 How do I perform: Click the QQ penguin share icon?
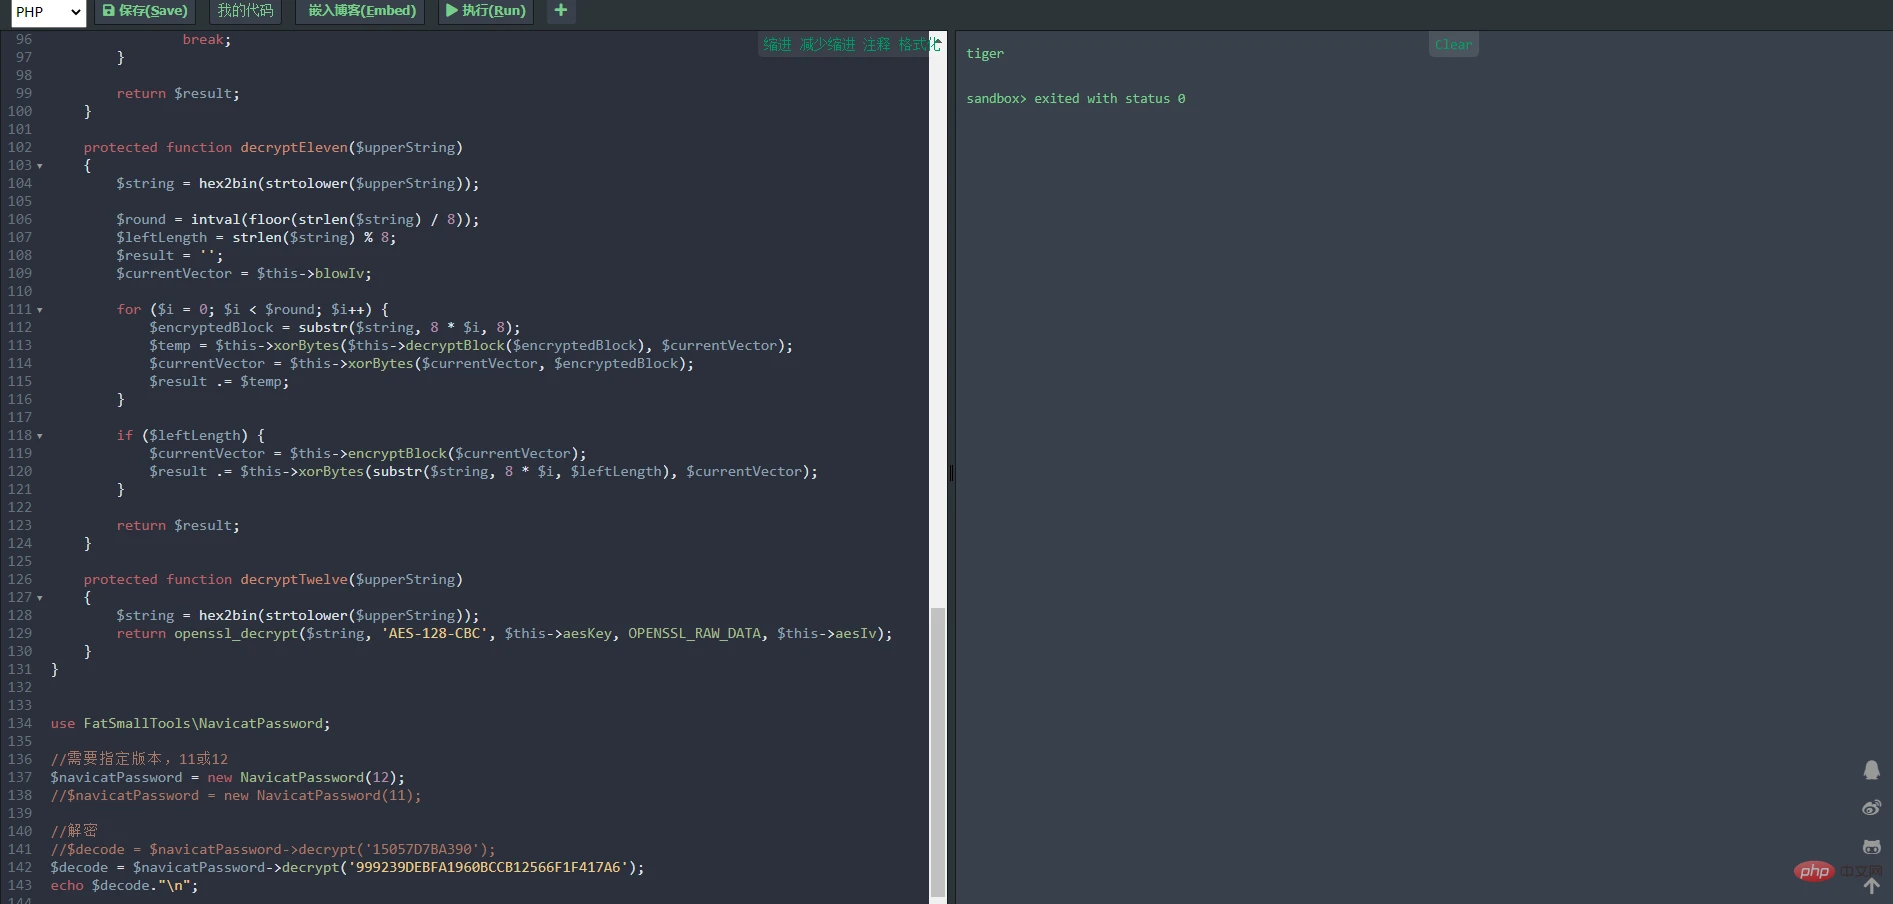coord(1871,770)
